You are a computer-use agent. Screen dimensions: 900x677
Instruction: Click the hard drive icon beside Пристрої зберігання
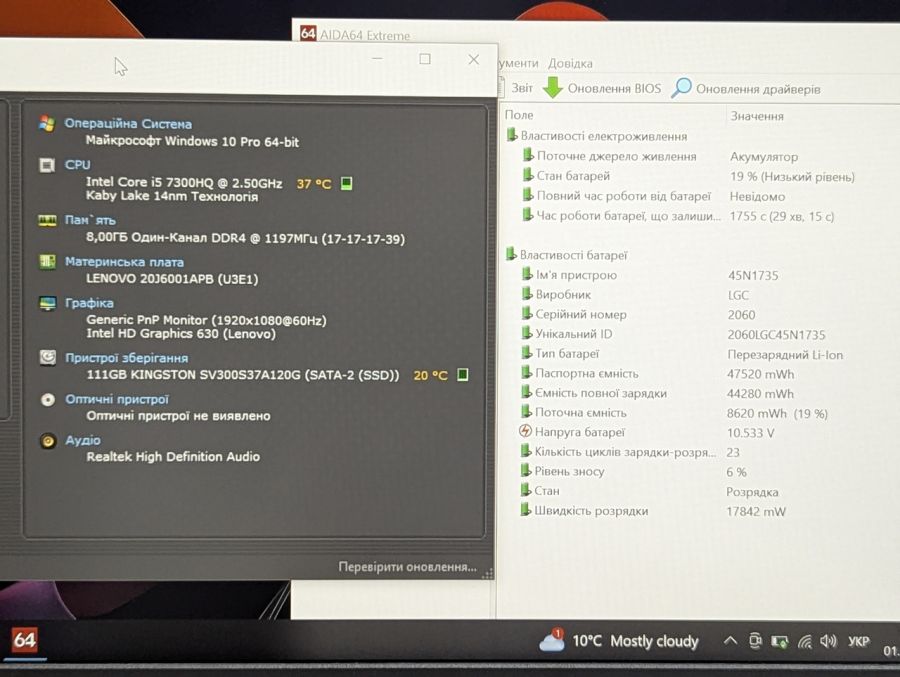(x=48, y=358)
